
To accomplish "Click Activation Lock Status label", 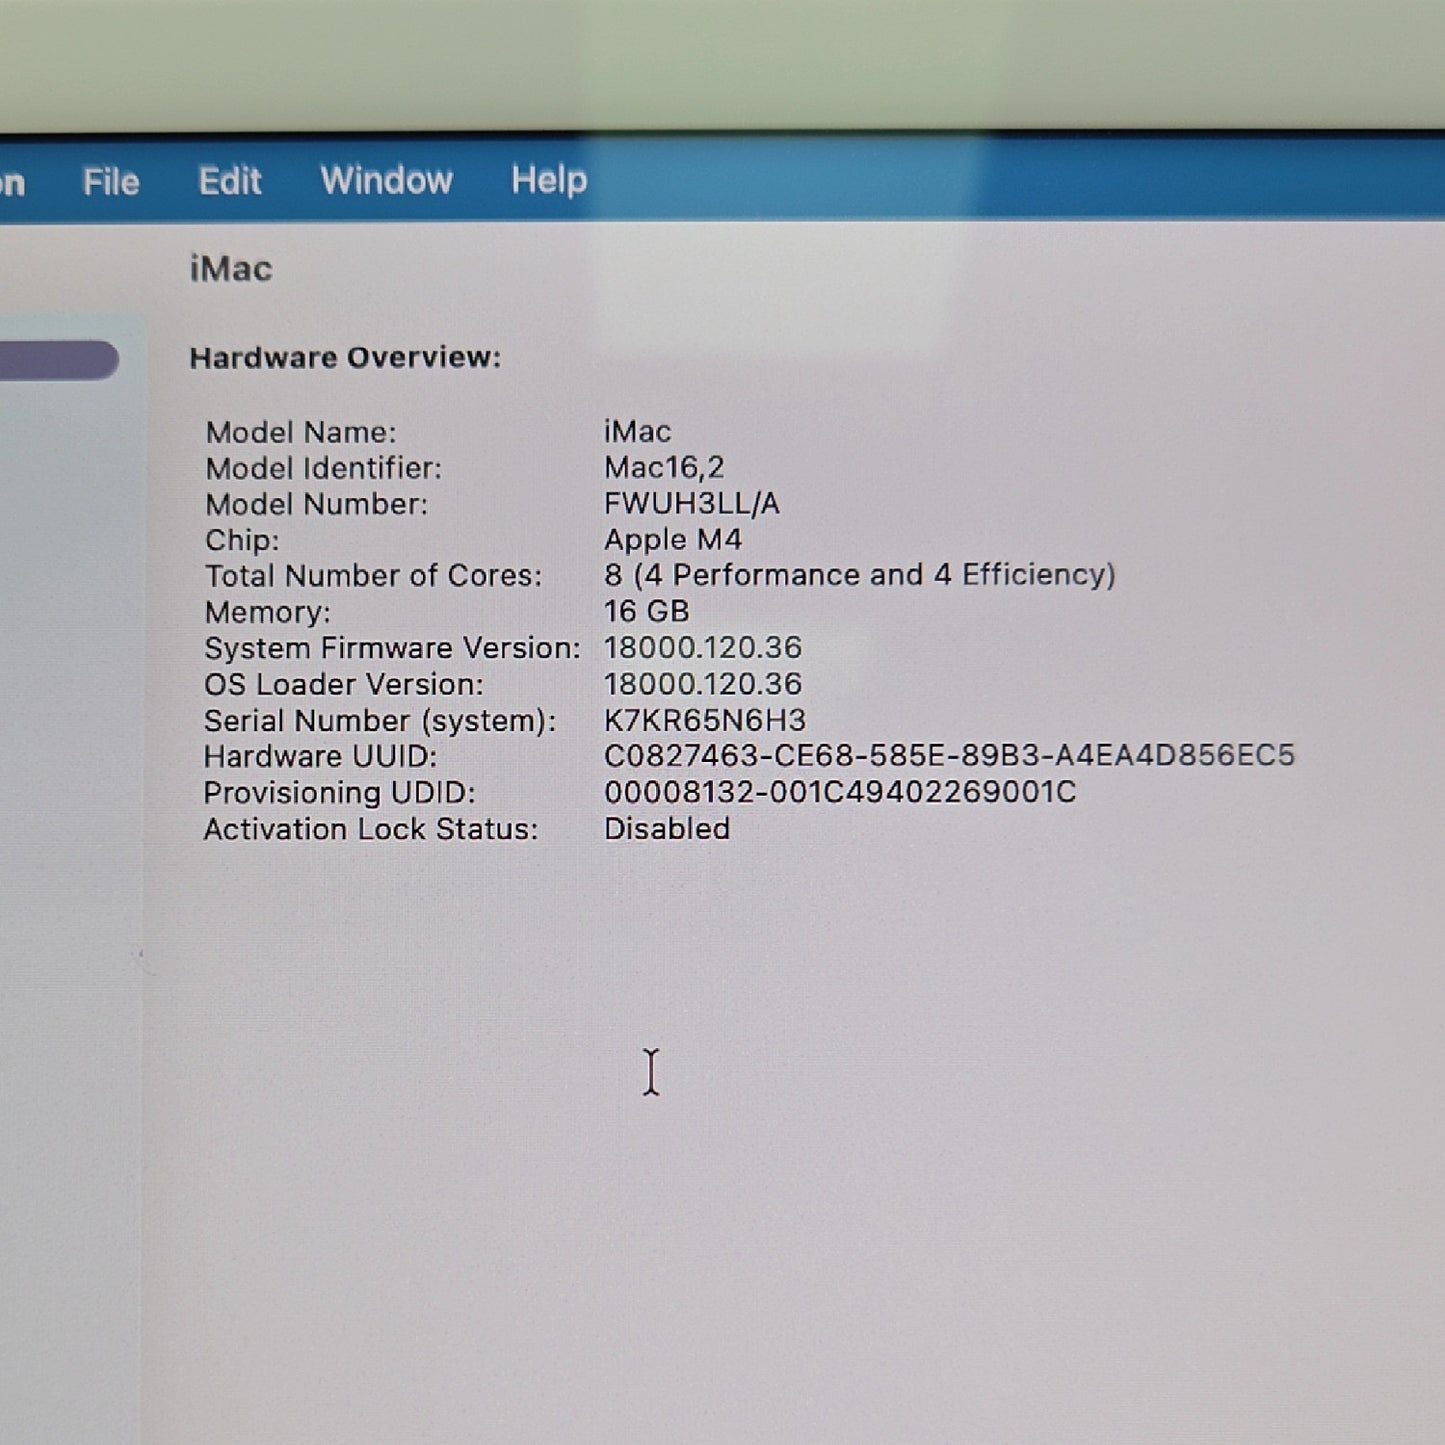I will click(370, 830).
